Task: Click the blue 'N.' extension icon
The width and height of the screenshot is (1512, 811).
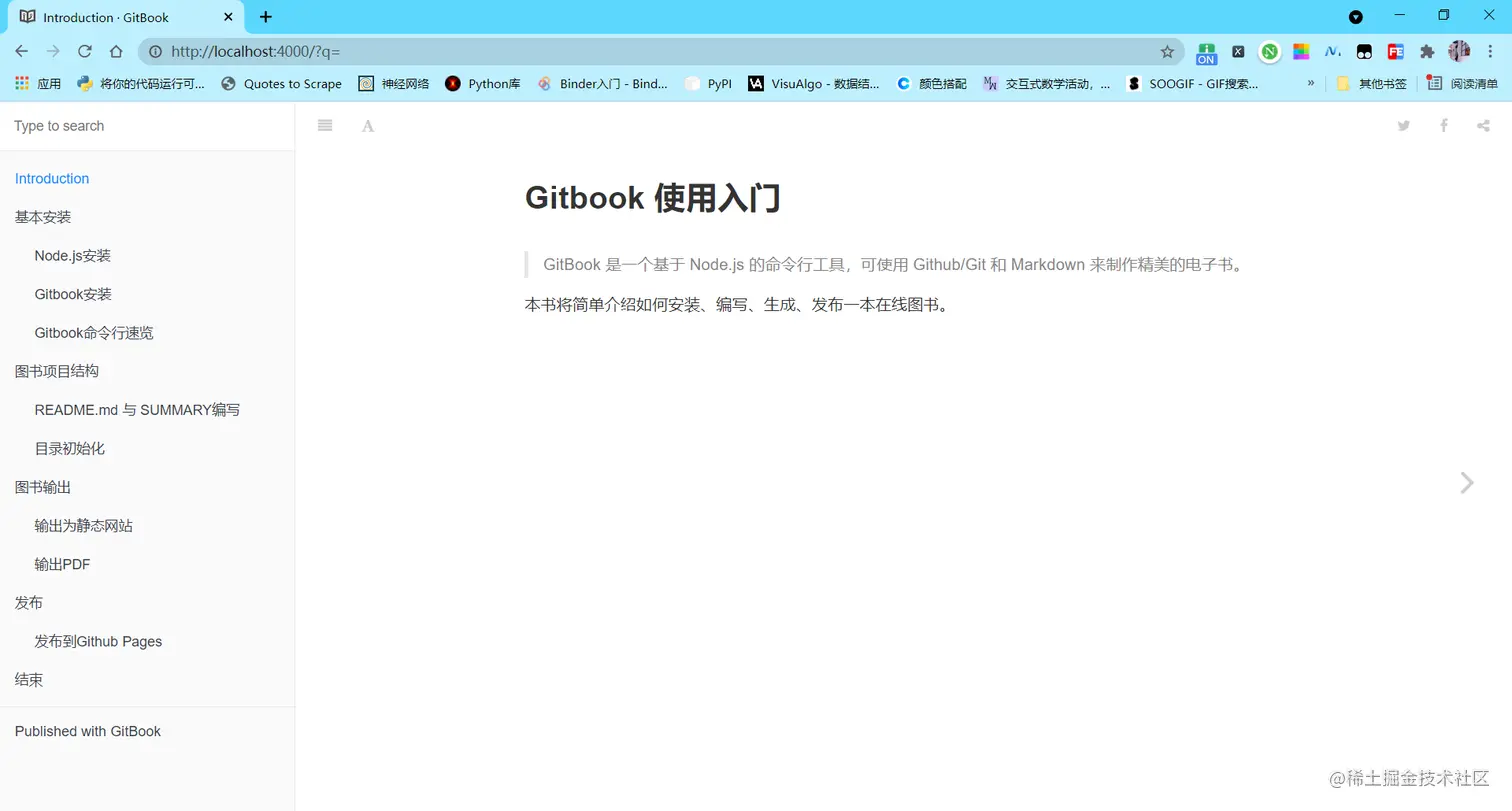Action: click(1333, 51)
